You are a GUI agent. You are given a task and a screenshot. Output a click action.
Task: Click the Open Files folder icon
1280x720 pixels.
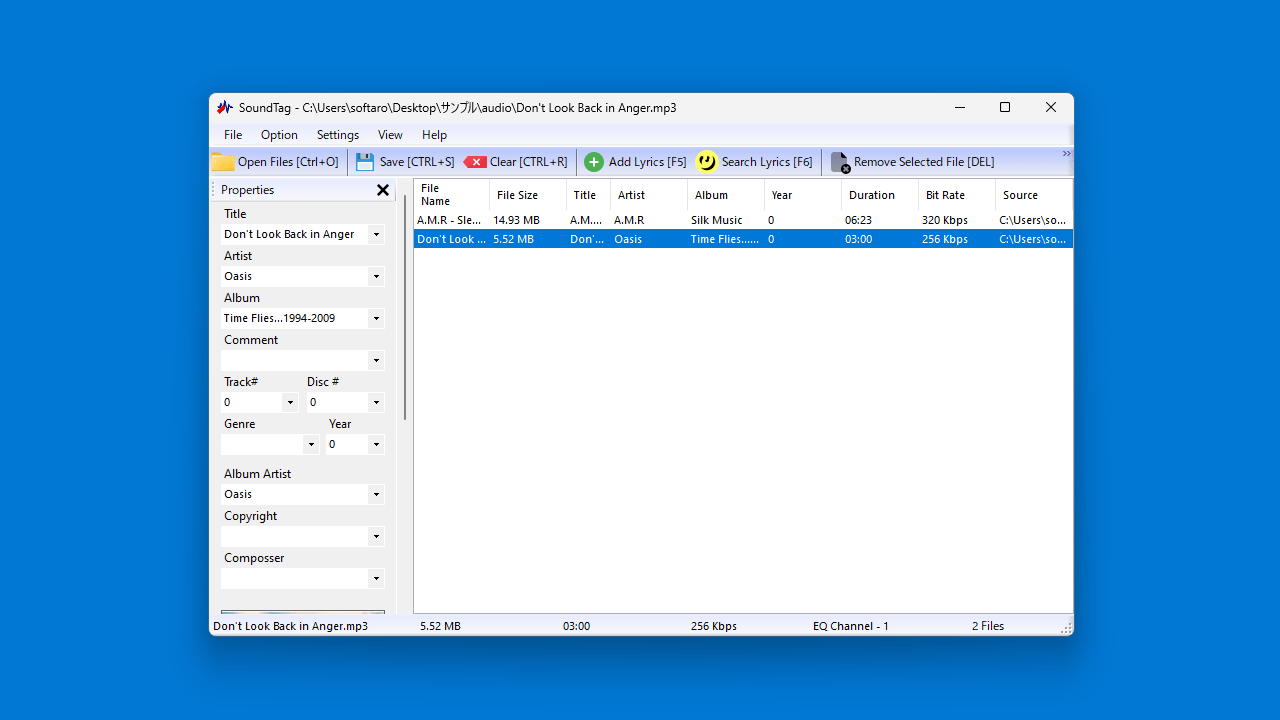pyautogui.click(x=223, y=162)
